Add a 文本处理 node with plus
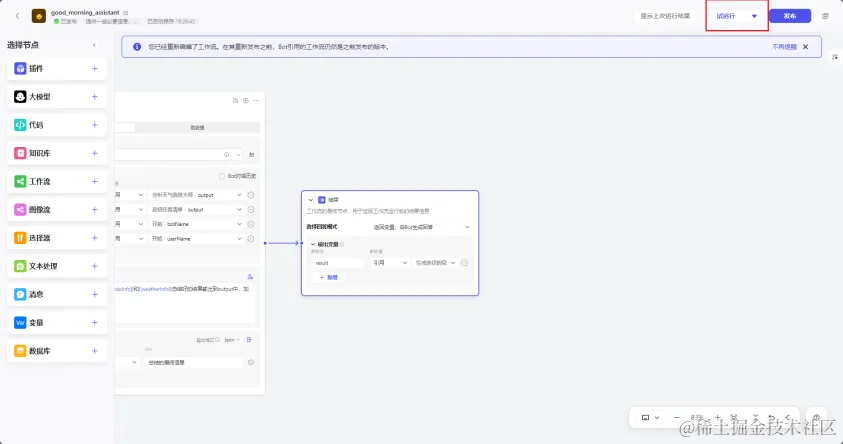This screenshot has width=843, height=444. click(95, 266)
